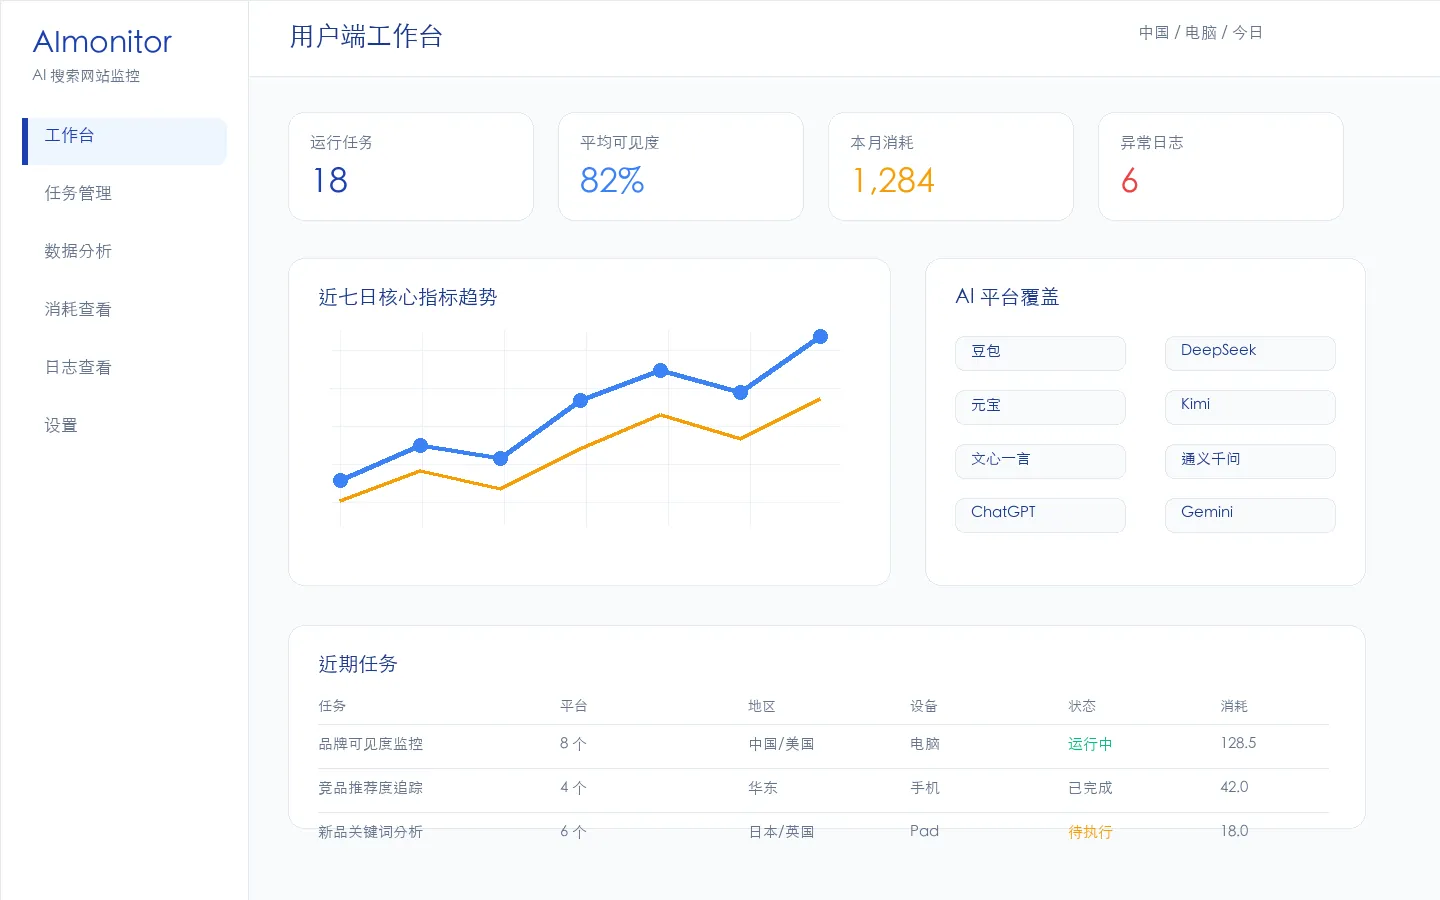Select the ChatGPT platform chip

[1040, 515]
